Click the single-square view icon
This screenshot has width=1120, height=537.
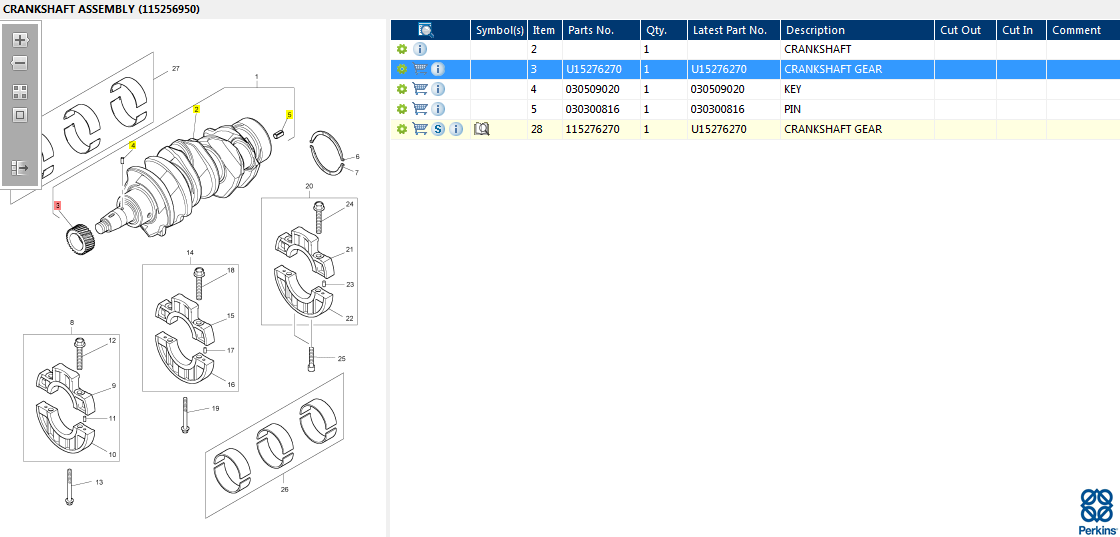pyautogui.click(x=20, y=115)
